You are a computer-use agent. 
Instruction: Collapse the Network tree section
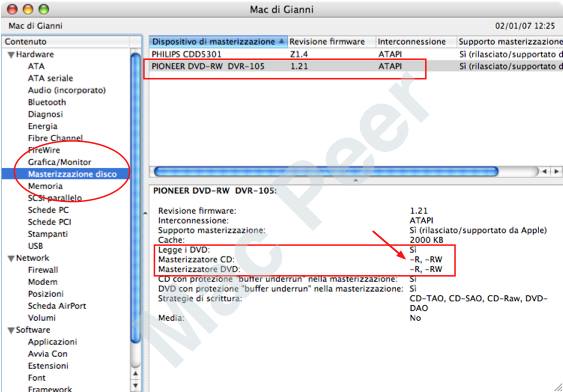11,258
